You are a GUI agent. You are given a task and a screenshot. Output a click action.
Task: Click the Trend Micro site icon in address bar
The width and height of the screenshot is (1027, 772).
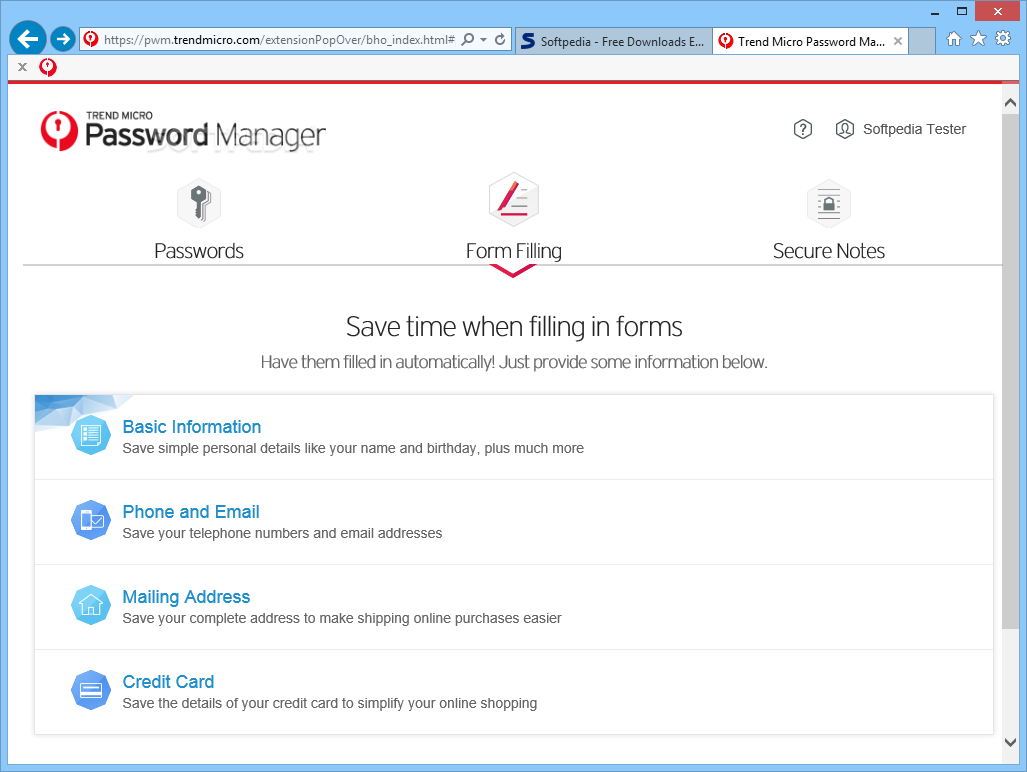(91, 39)
